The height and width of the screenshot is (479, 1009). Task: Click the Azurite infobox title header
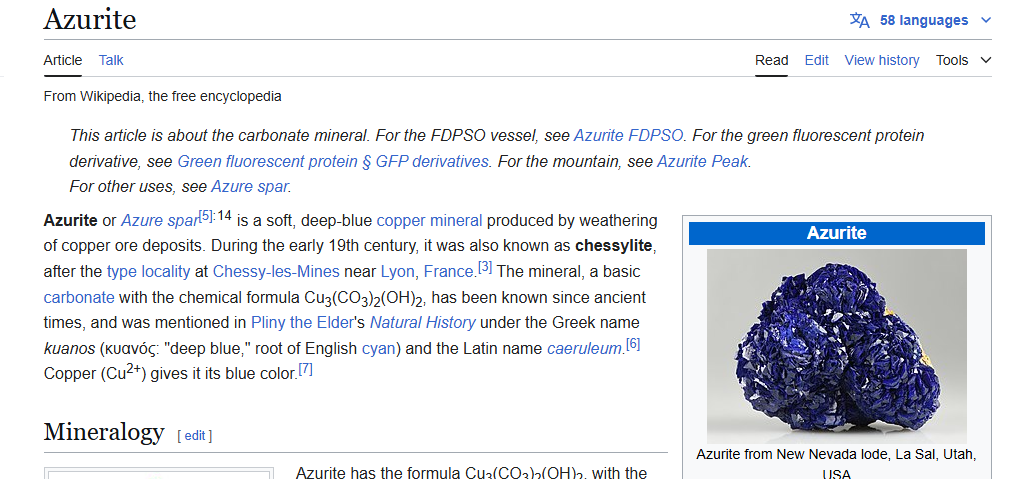click(x=837, y=233)
